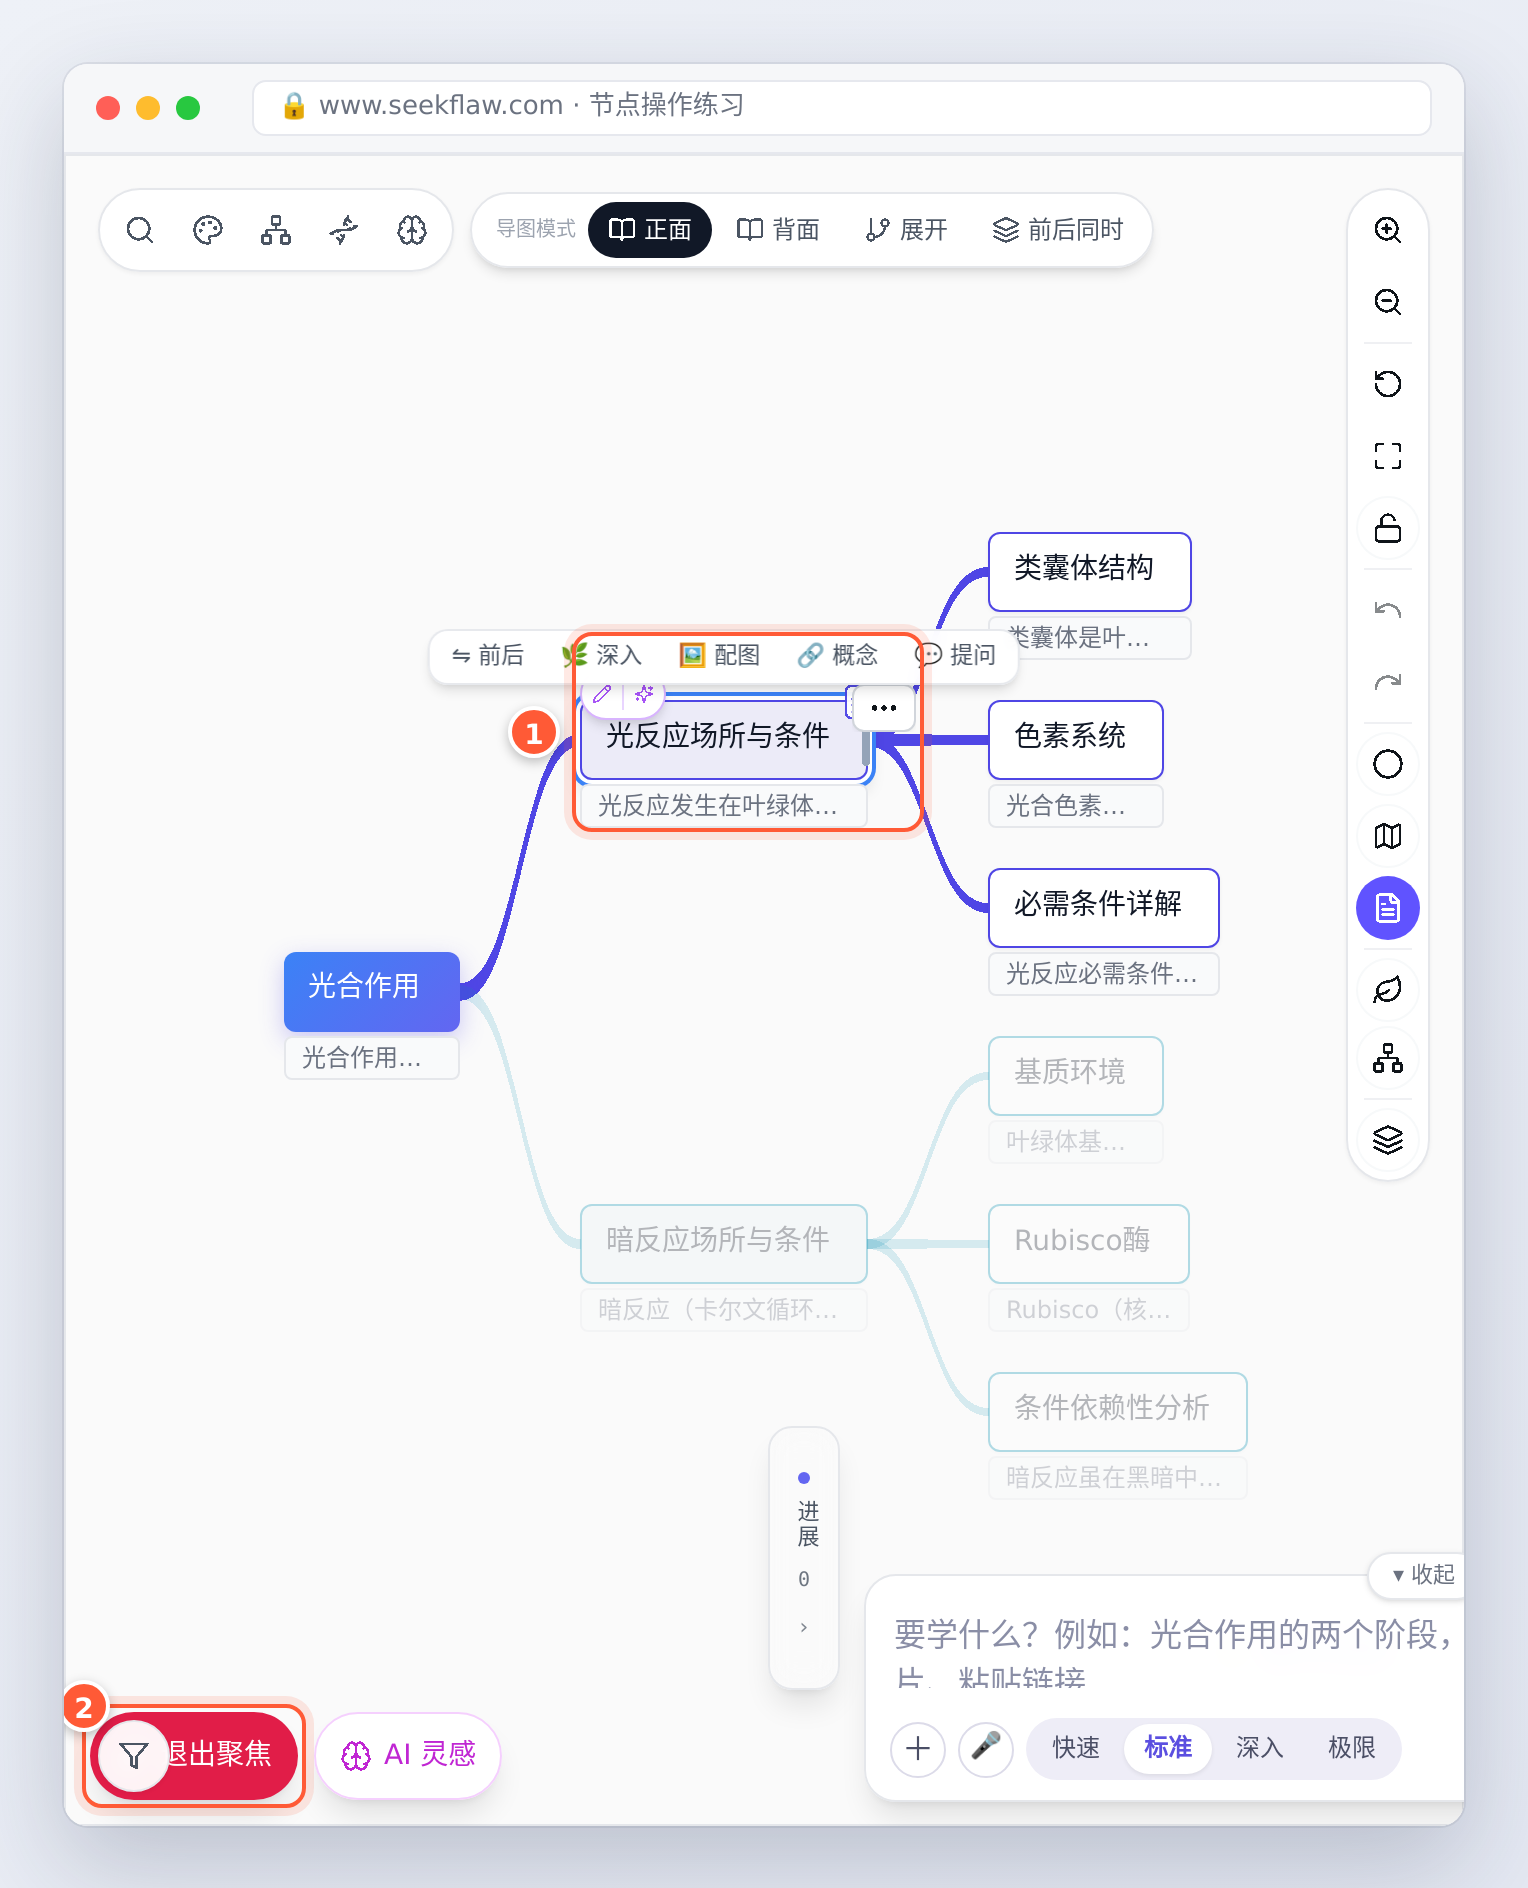The image size is (1528, 1888).
Task: Choose 概念 in the node toolbar
Action: click(838, 655)
